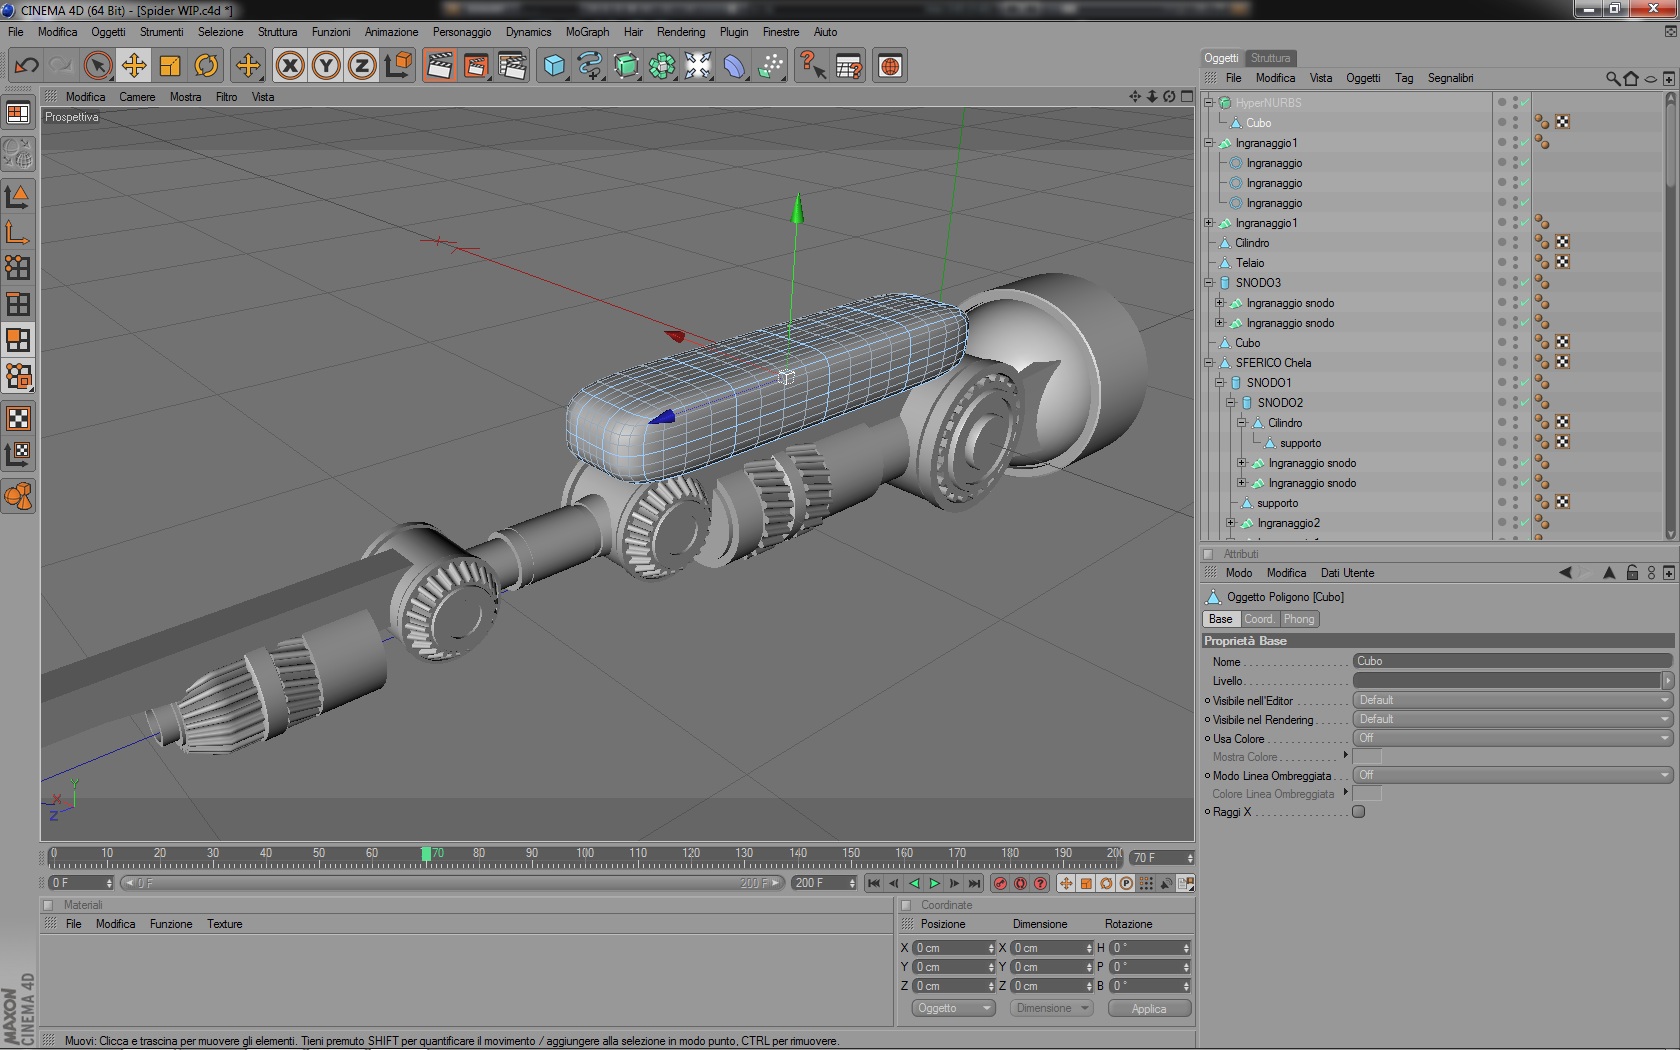
Task: Click the Undo arrow icon
Action: (x=26, y=66)
